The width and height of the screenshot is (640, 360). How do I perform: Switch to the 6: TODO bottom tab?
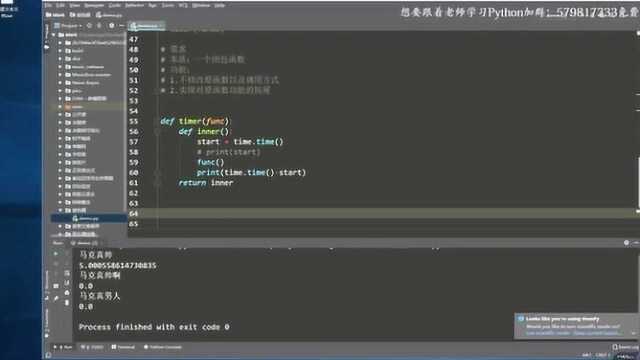point(92,347)
